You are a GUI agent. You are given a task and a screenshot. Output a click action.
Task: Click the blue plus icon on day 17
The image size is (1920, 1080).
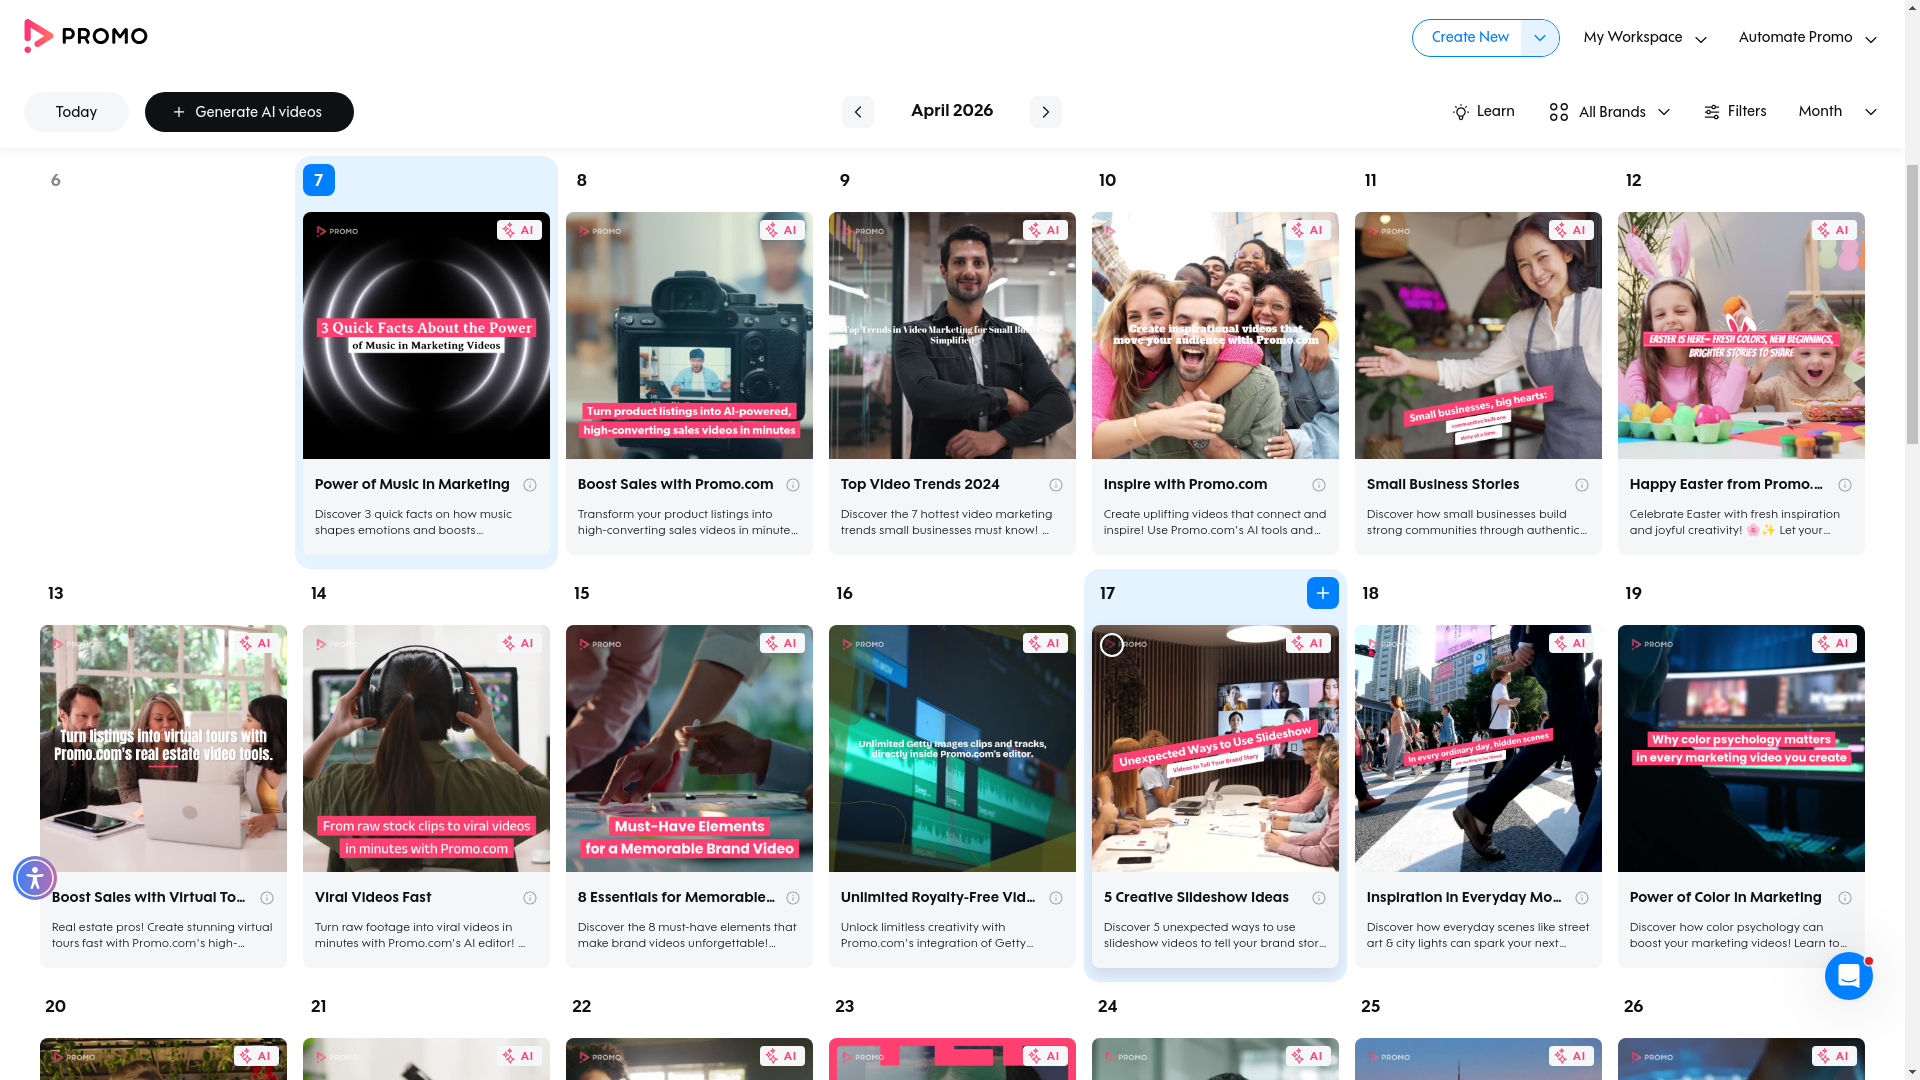(1322, 593)
